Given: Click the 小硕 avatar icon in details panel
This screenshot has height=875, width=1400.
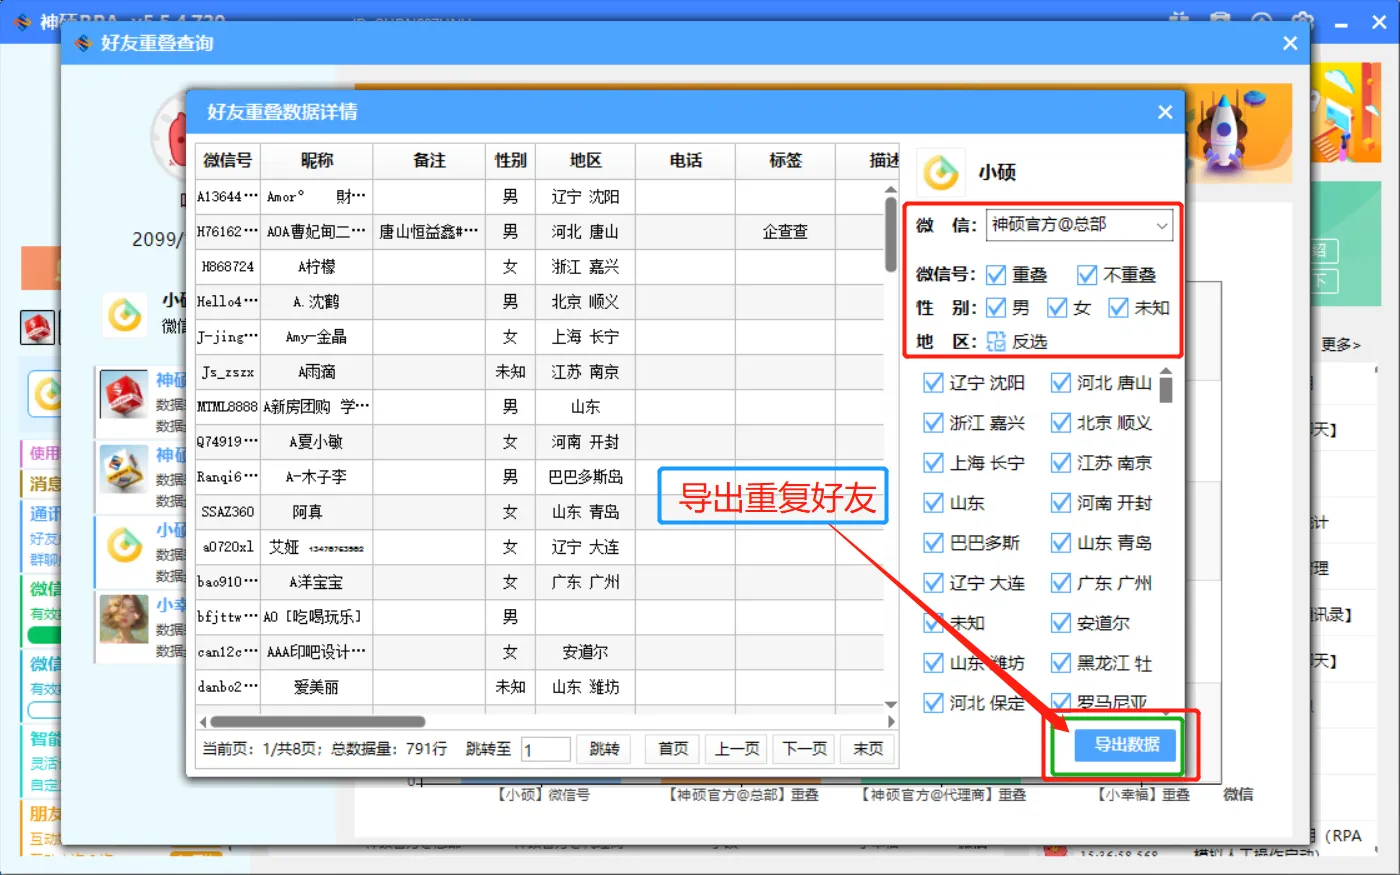Looking at the screenshot, I should click(940, 172).
